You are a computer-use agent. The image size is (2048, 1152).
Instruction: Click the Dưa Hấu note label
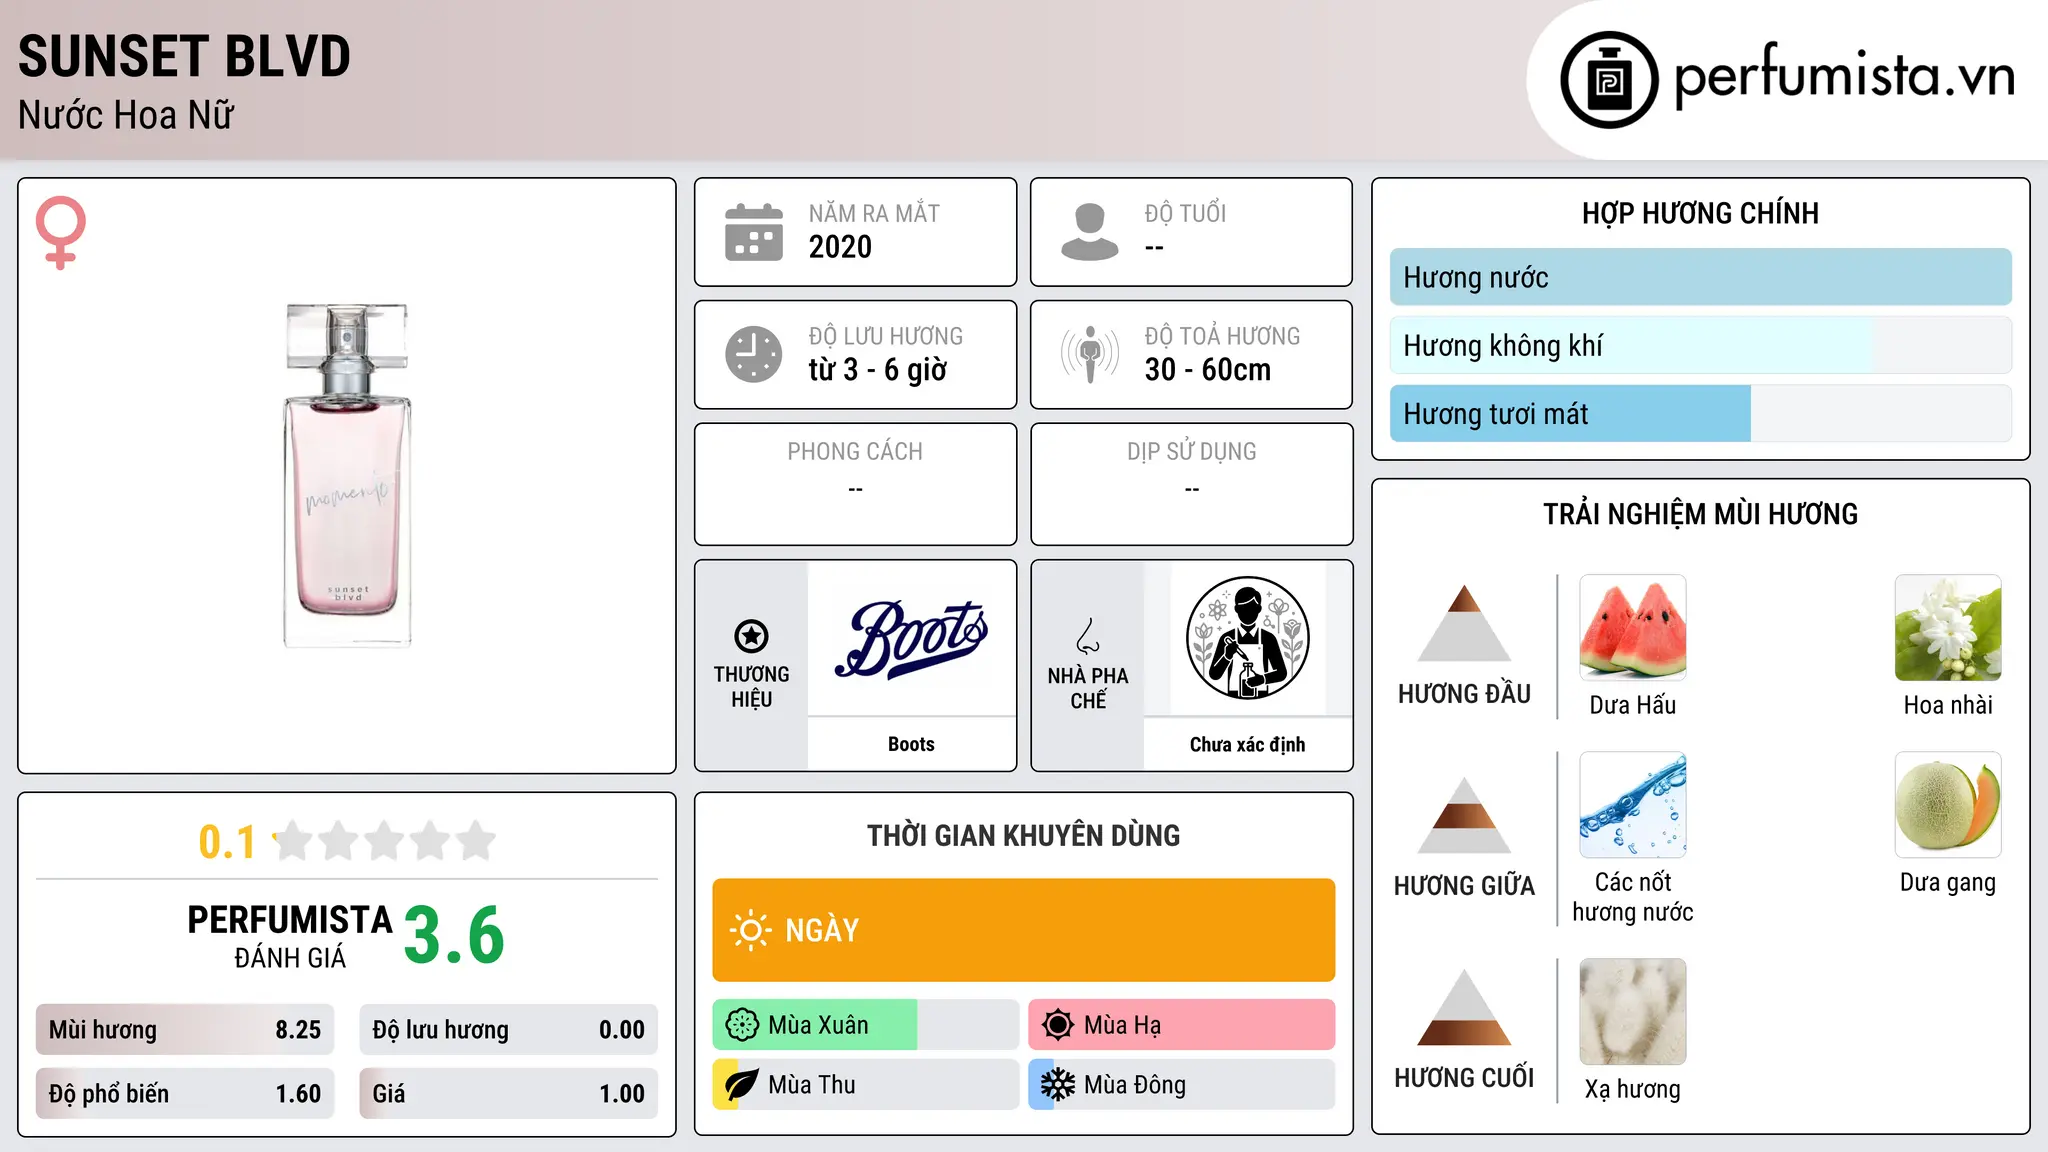coord(1633,705)
